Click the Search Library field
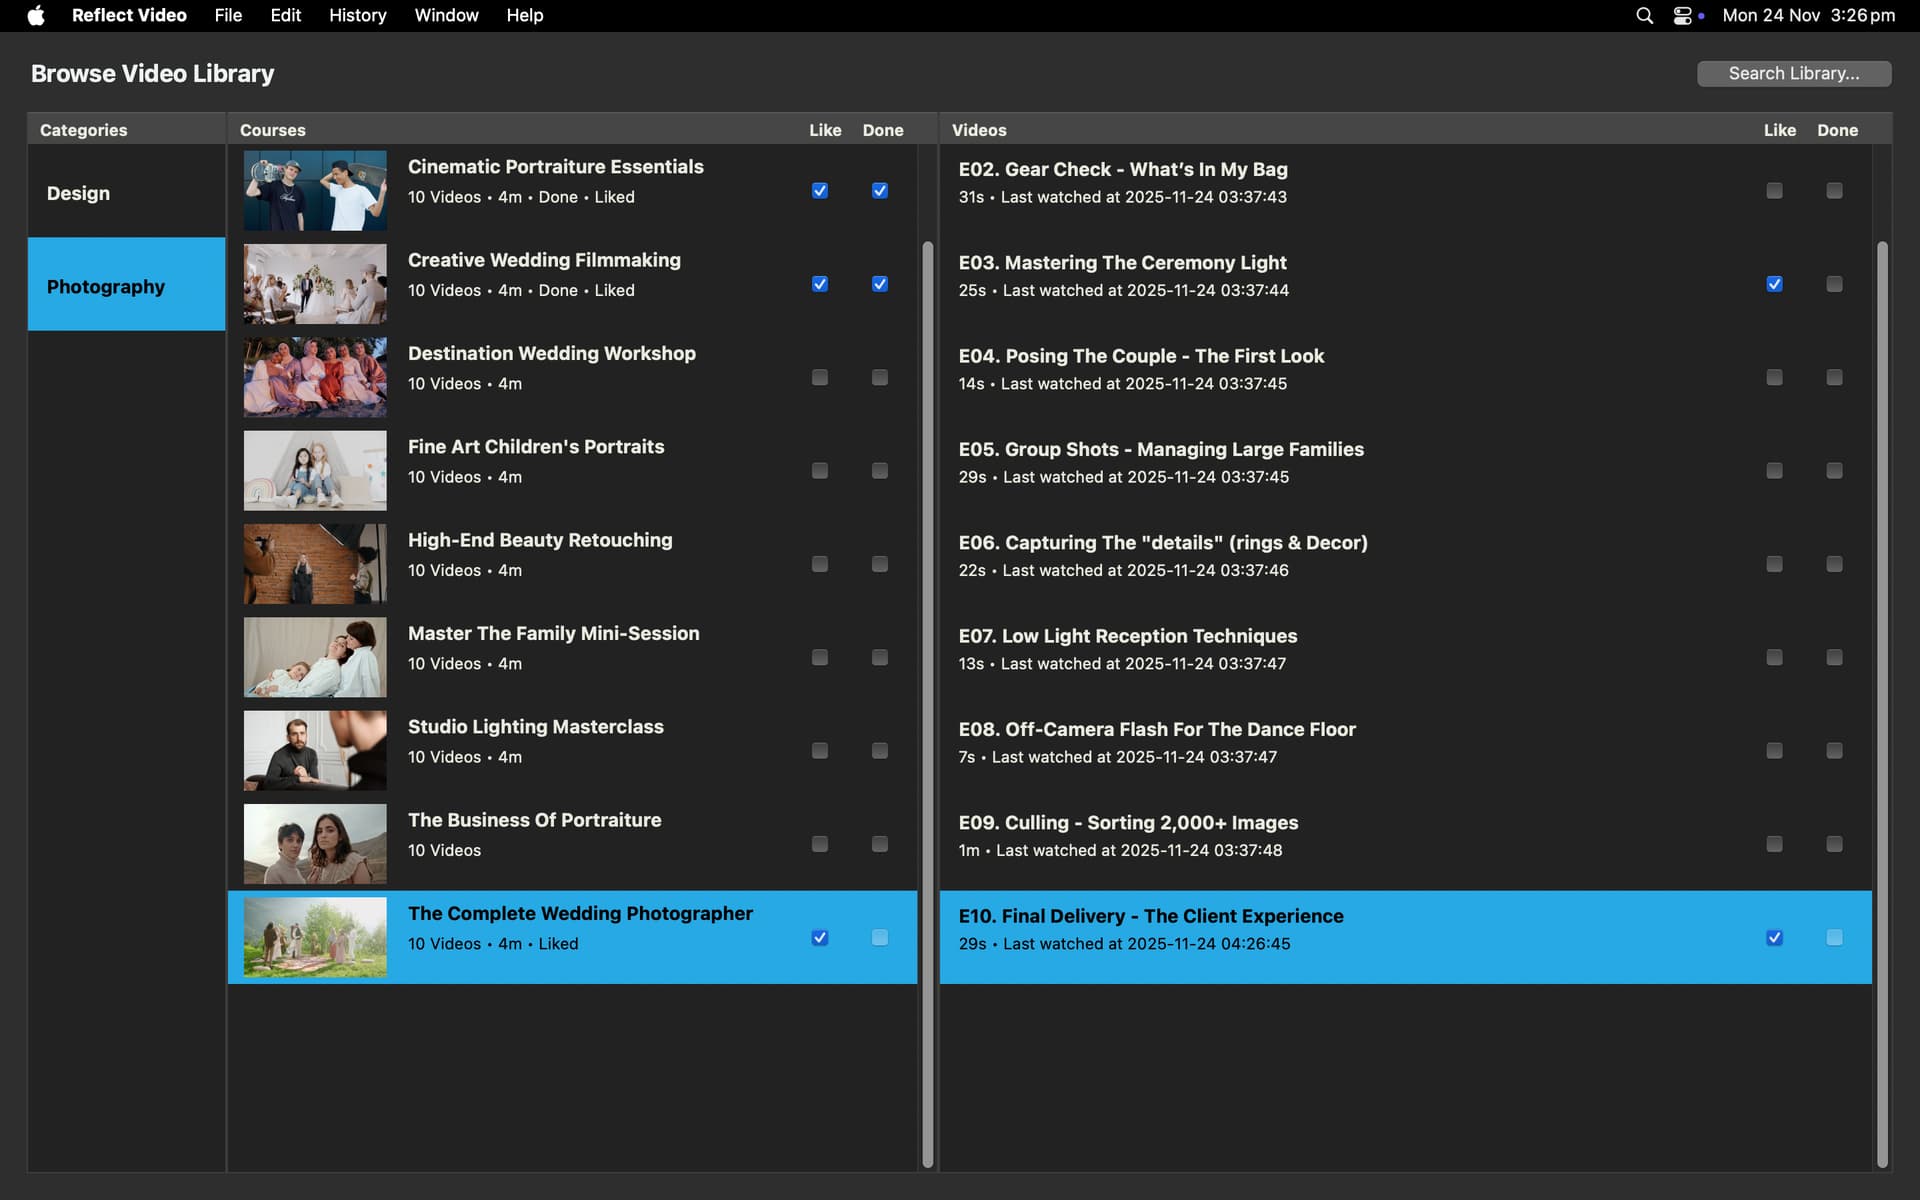The height and width of the screenshot is (1200, 1920). 1793,73
